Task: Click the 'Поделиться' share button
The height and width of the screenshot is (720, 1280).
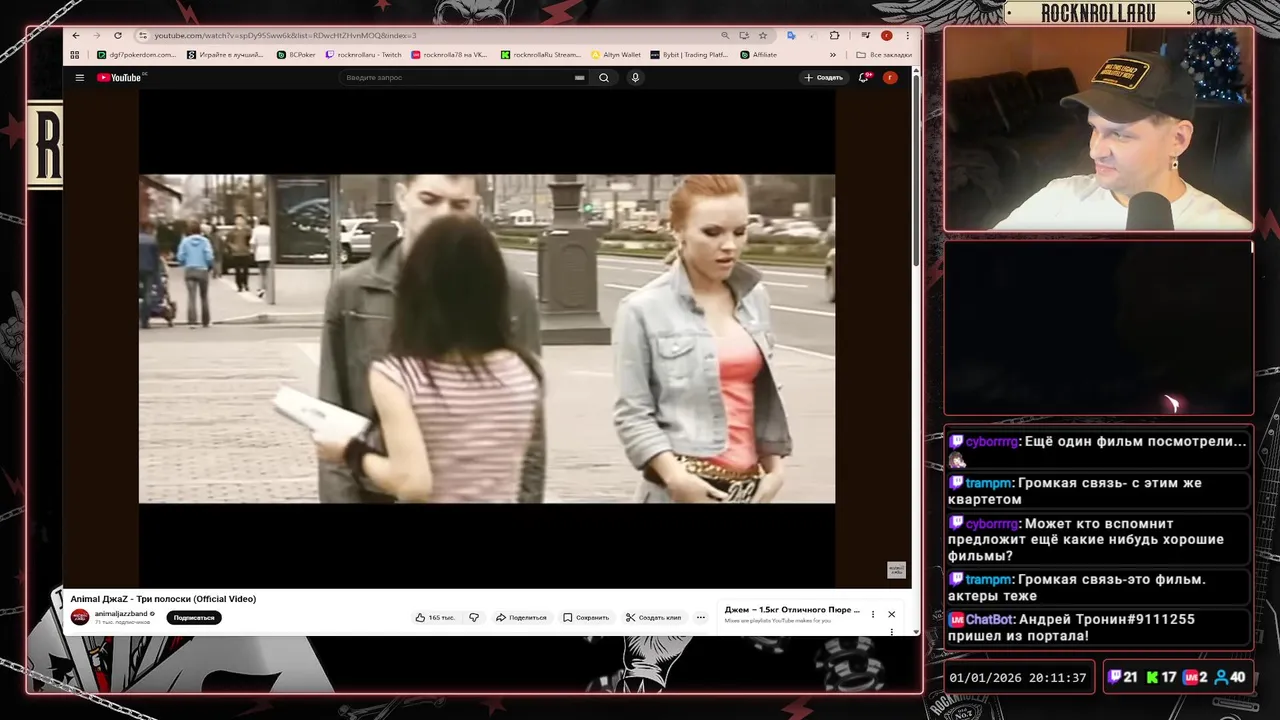Action: (522, 617)
